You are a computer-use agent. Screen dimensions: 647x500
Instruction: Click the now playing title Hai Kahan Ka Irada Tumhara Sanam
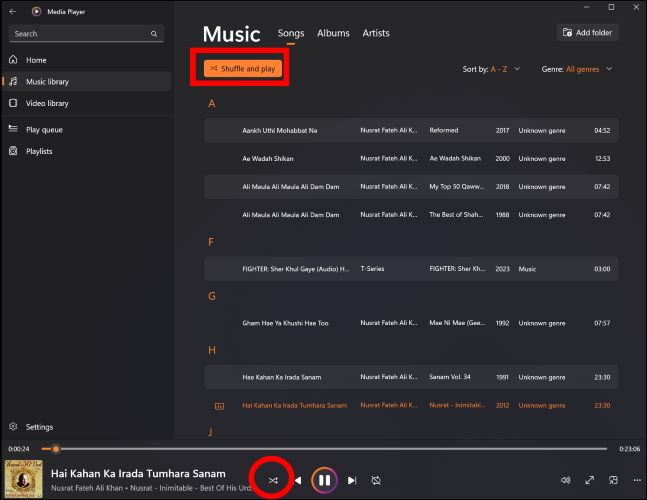138,474
